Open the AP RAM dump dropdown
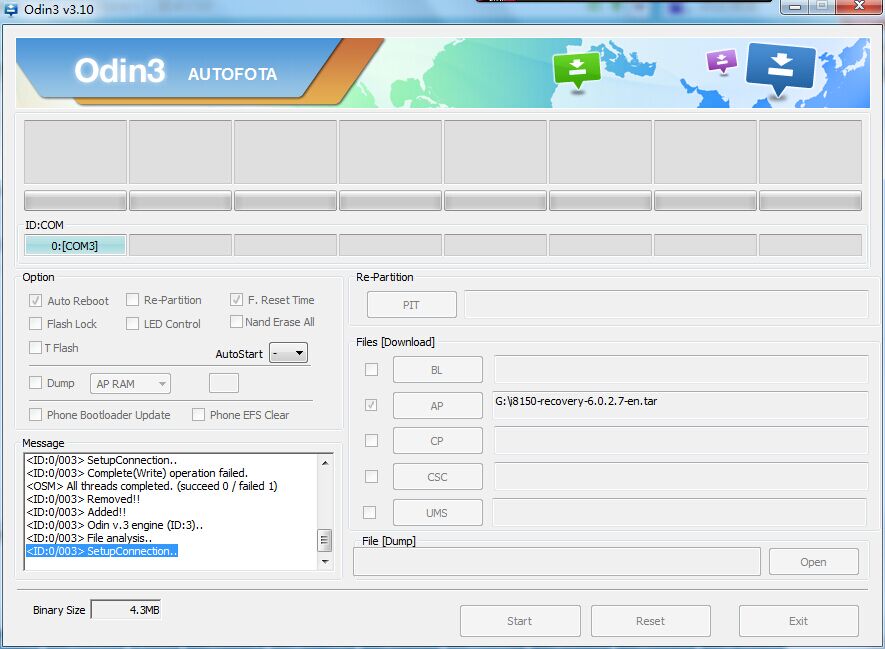The image size is (885, 649). [x=130, y=384]
